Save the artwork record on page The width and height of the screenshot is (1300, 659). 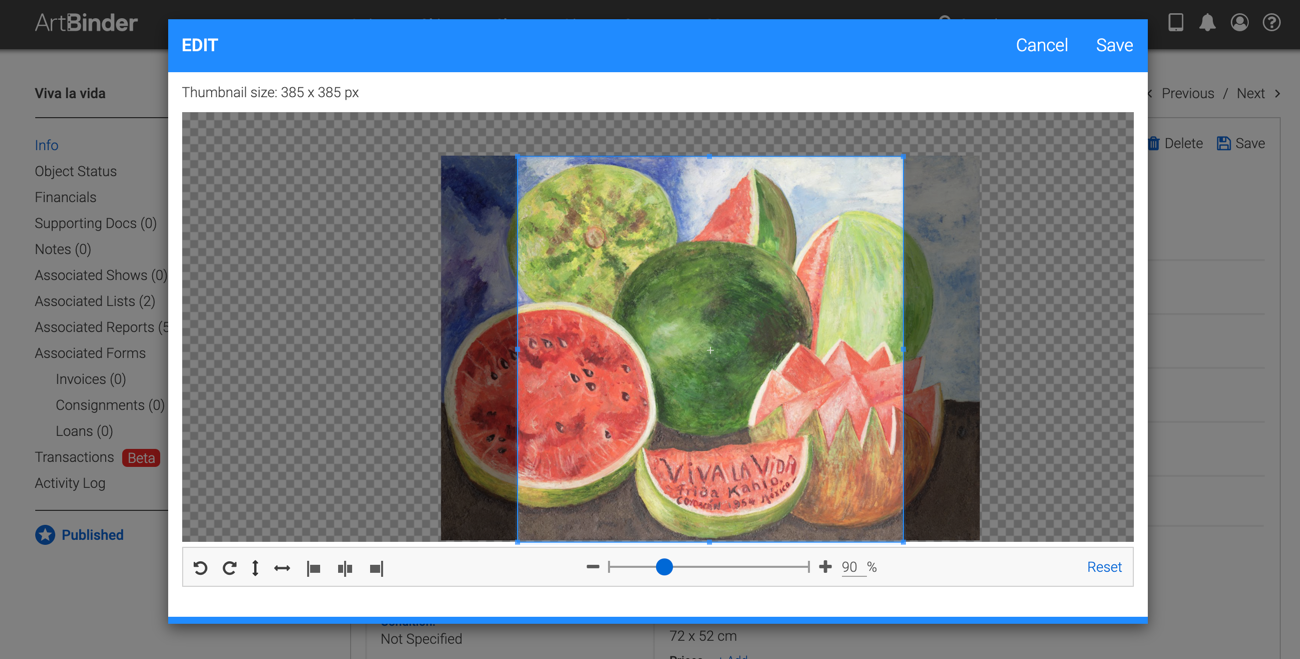tap(1241, 143)
